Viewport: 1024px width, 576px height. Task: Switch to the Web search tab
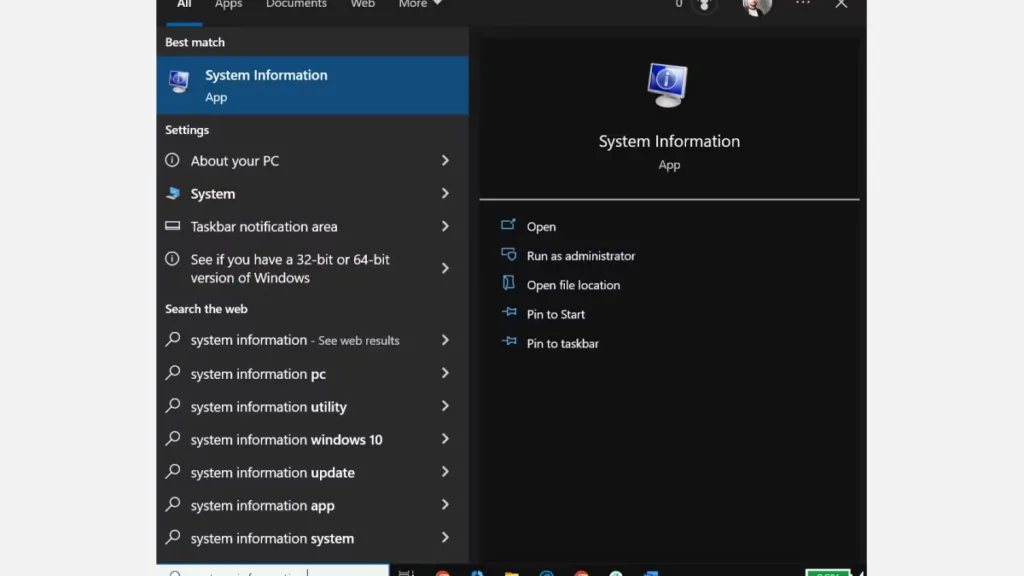(362, 5)
